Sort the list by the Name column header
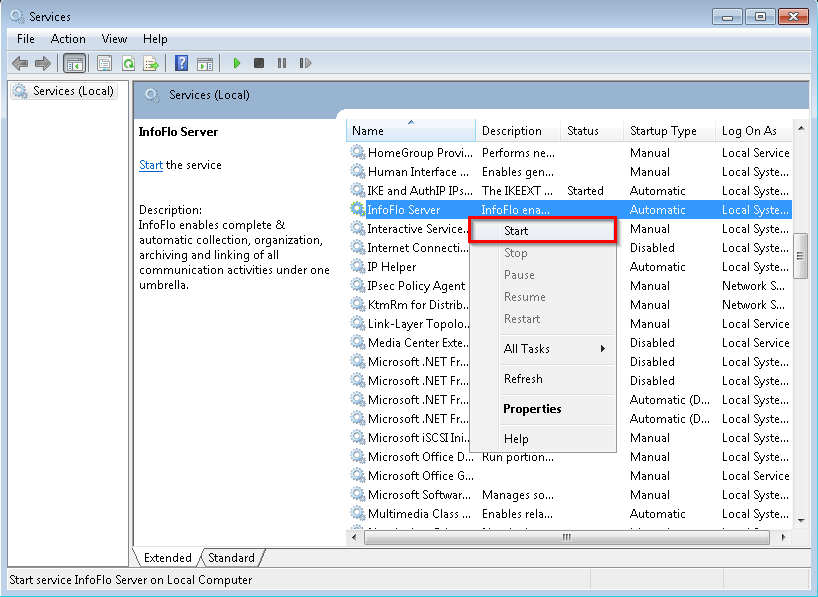Screen dimensions: 818x597 (410, 131)
